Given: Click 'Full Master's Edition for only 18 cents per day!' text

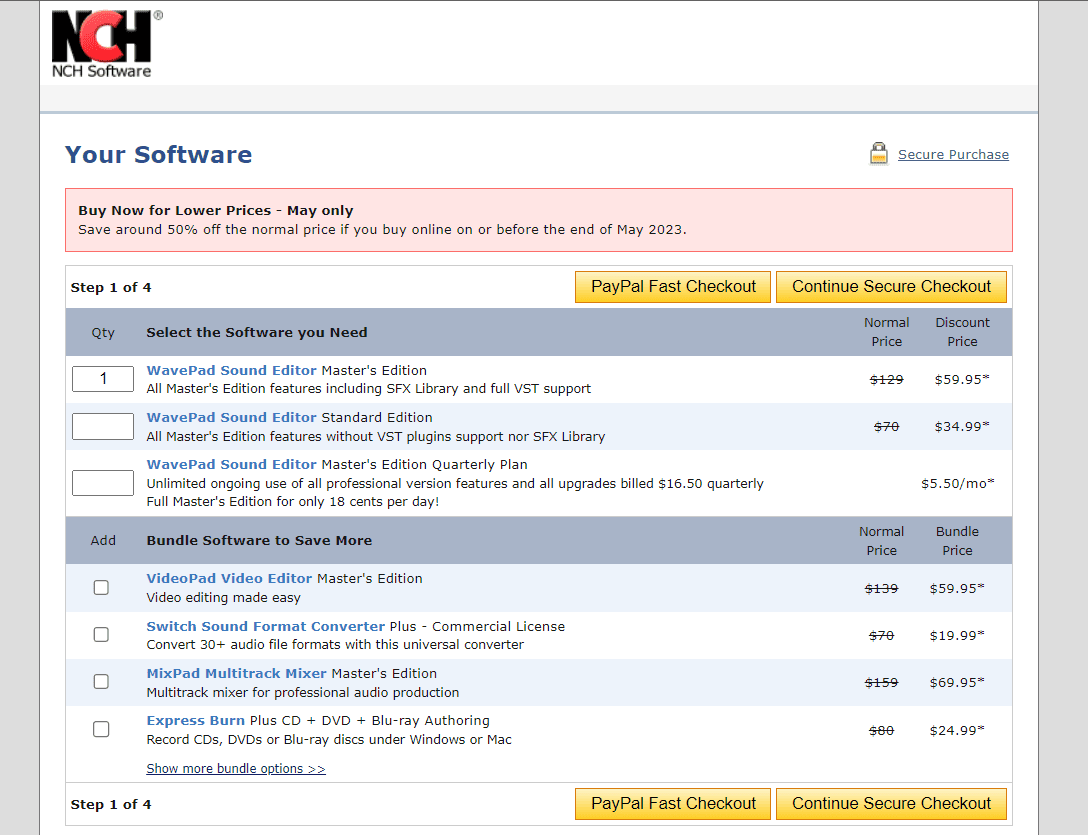Looking at the screenshot, I should [x=293, y=502].
